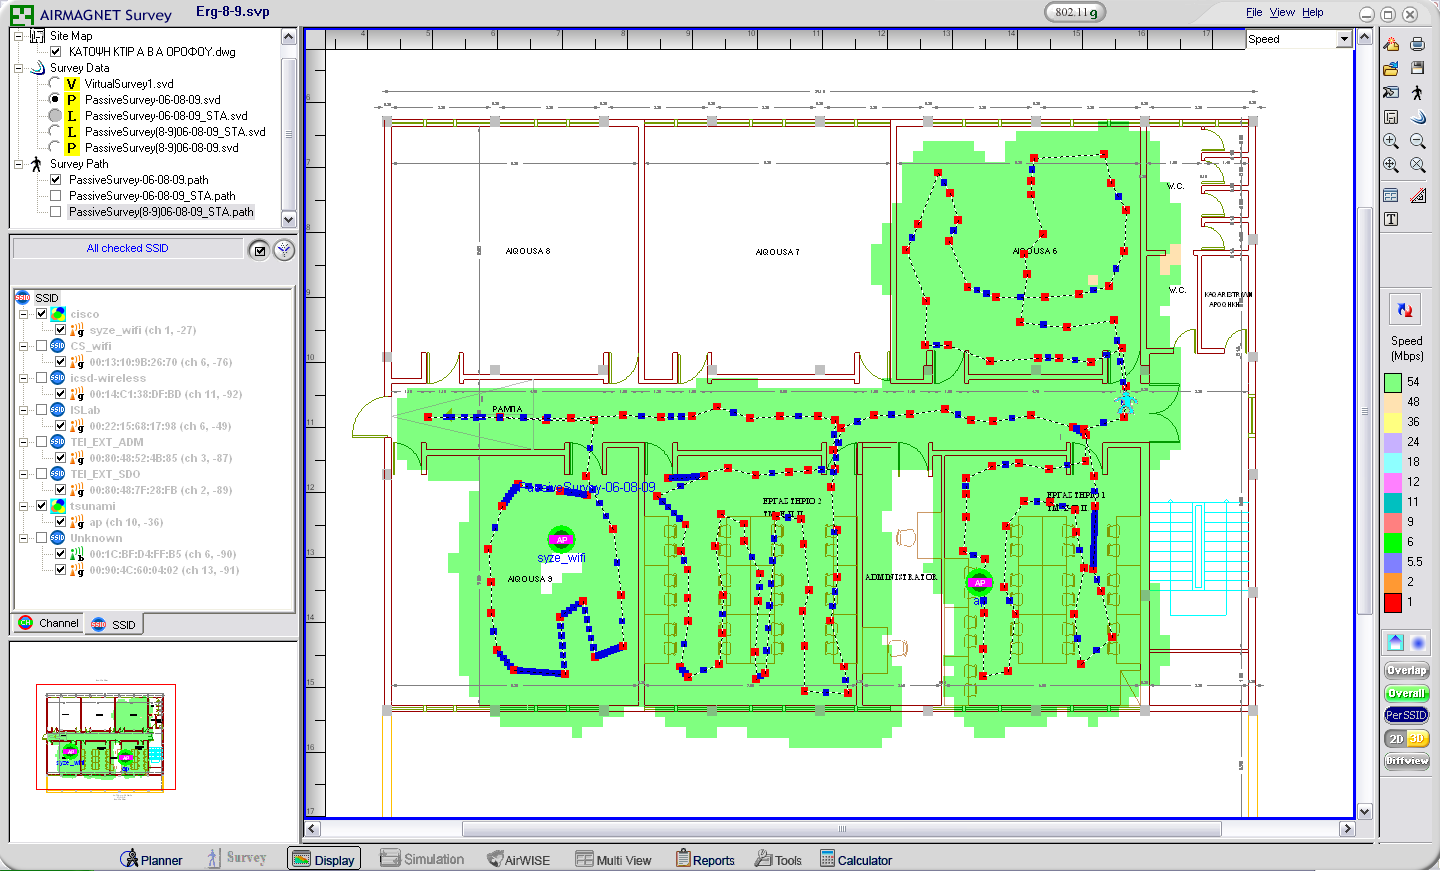The image size is (1440, 871).
Task: Click the new project icon in right toolbar
Action: [1391, 44]
